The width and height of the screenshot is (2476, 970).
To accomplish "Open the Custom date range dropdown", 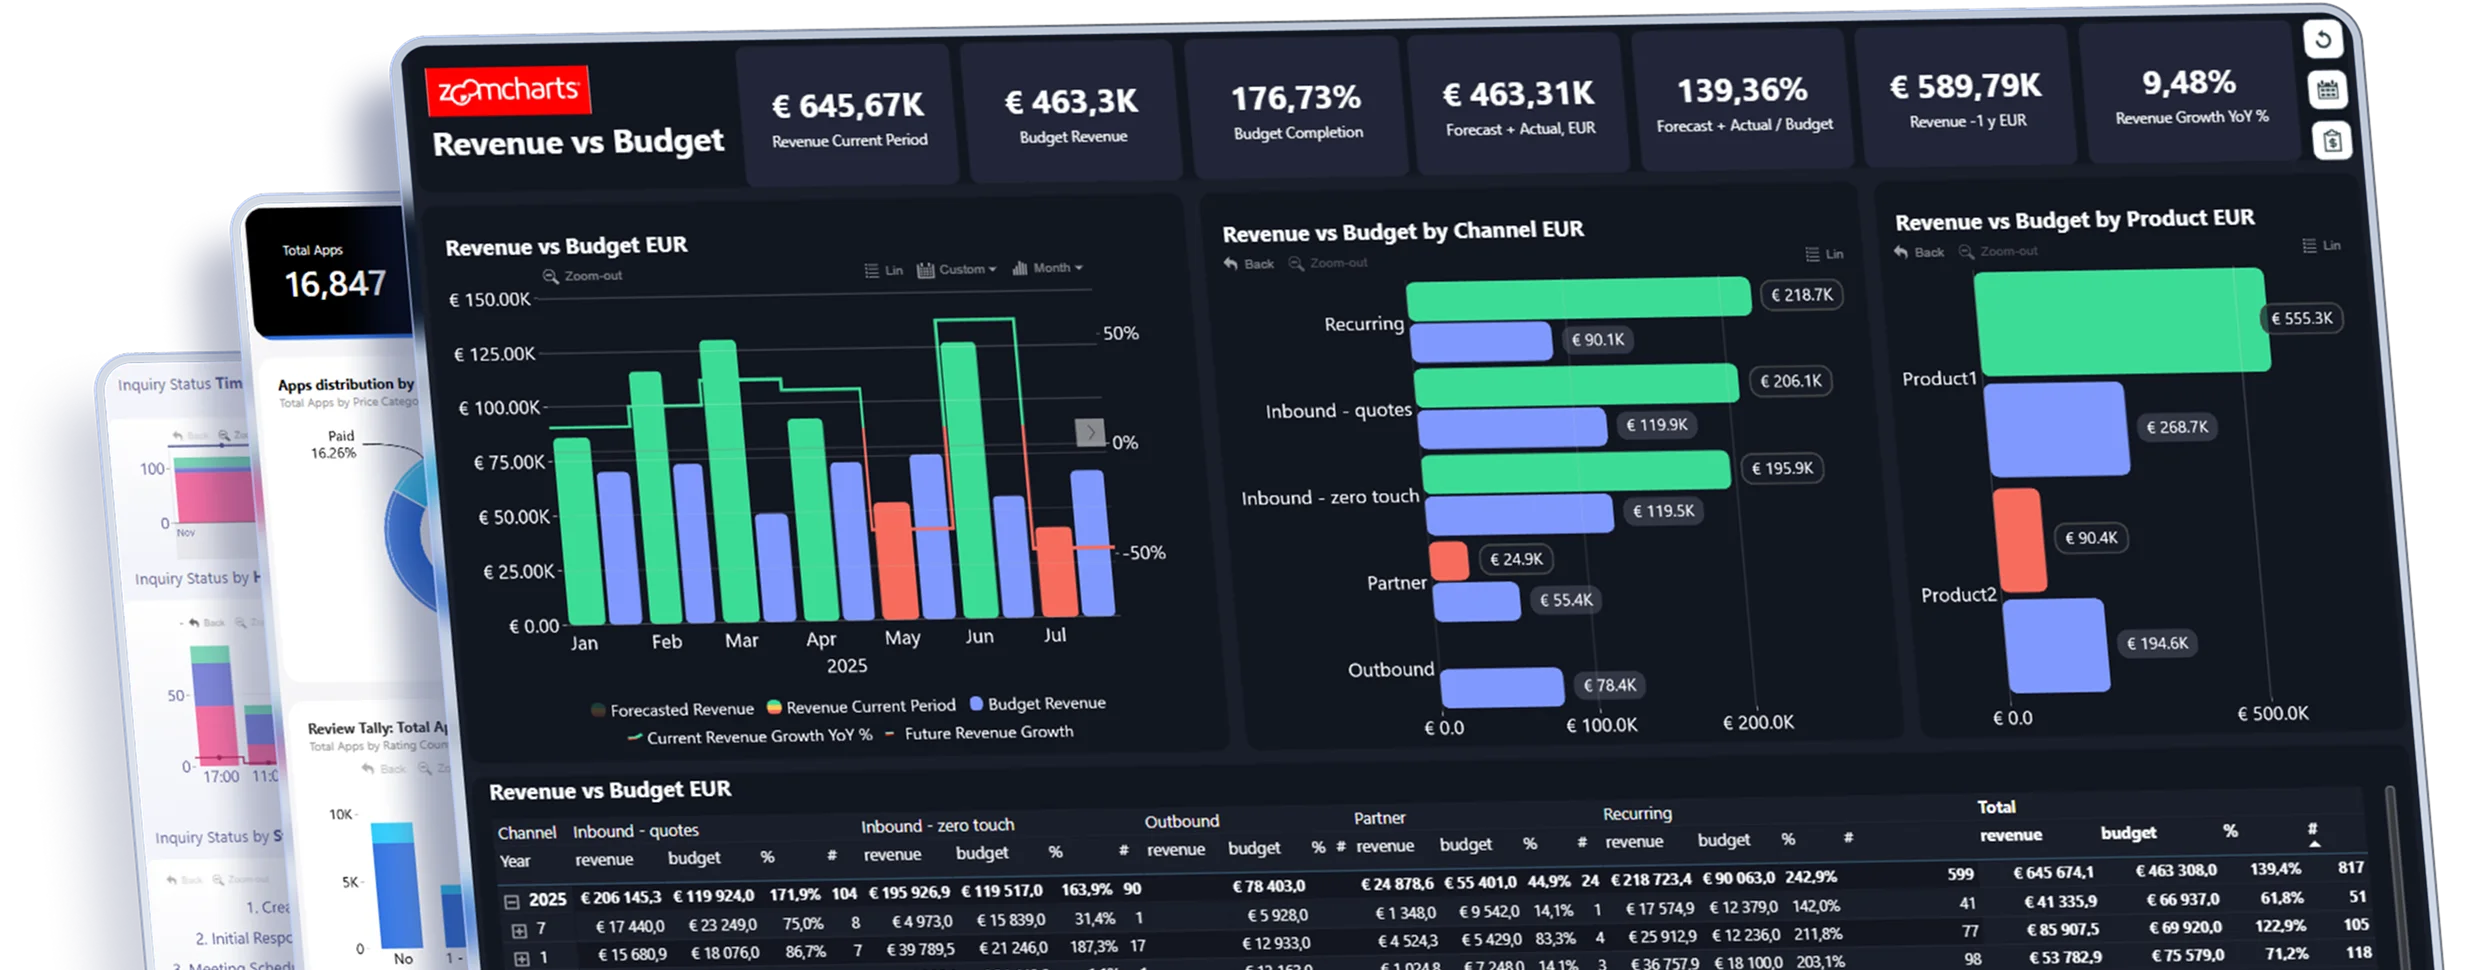I will (957, 269).
